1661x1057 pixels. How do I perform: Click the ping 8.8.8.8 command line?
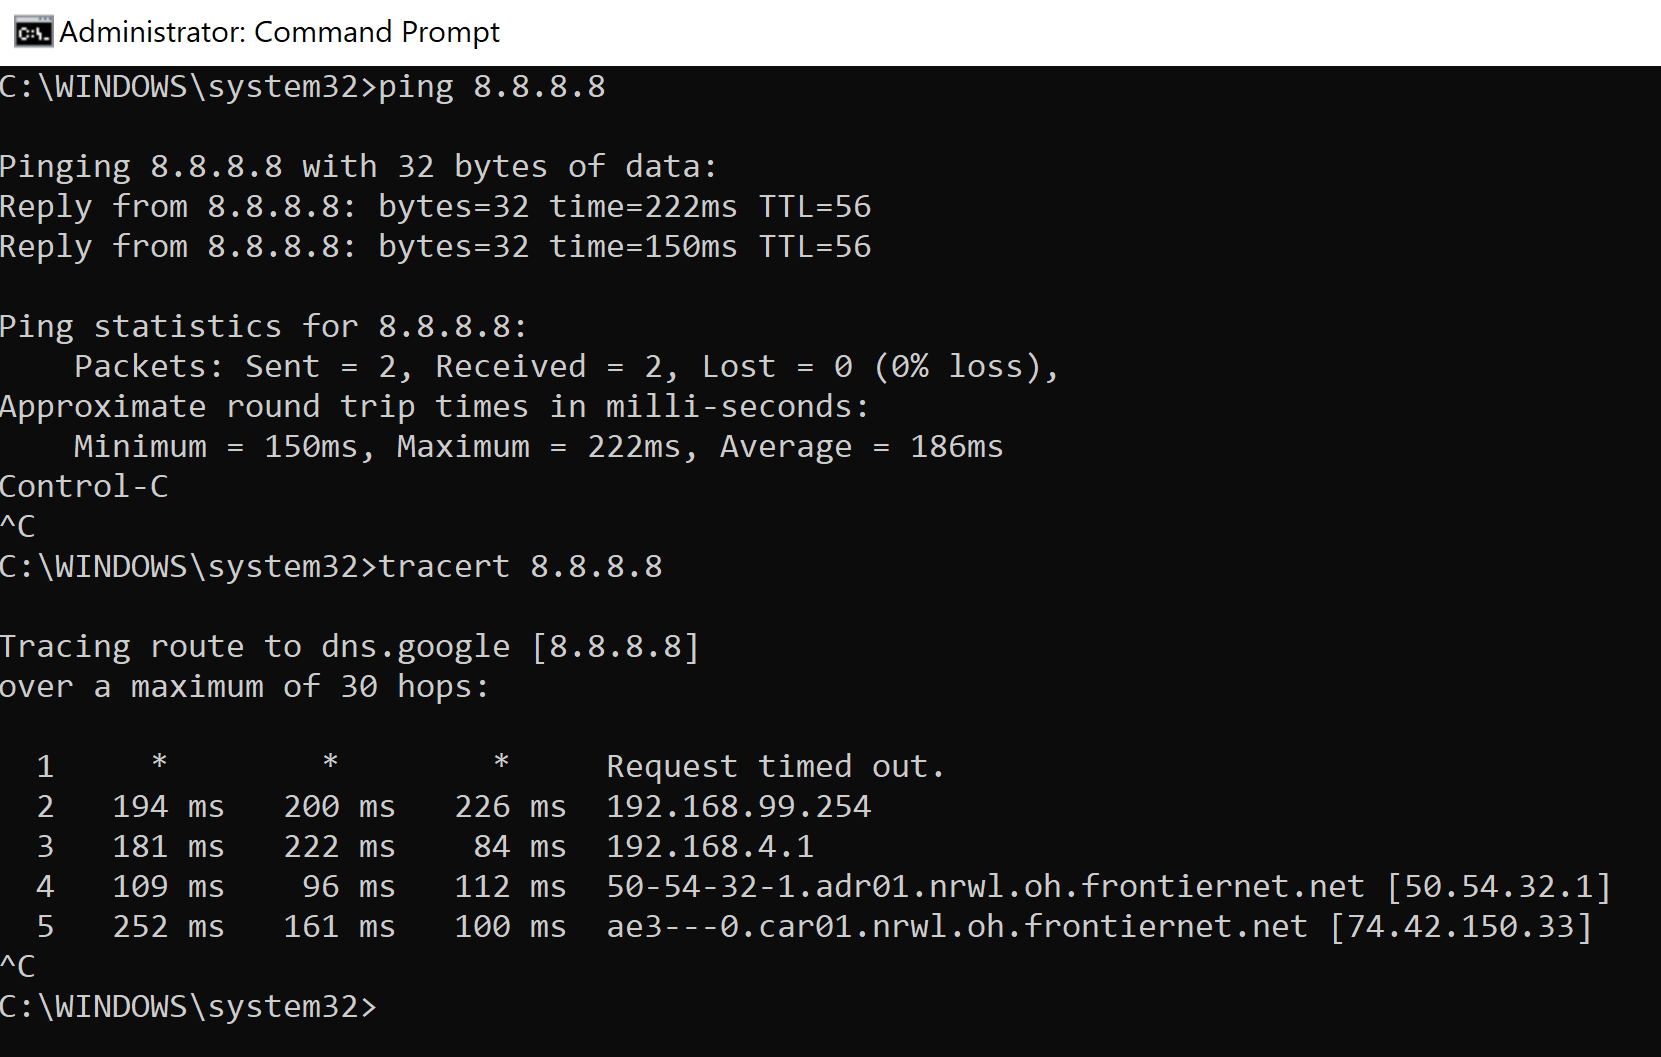(x=303, y=87)
